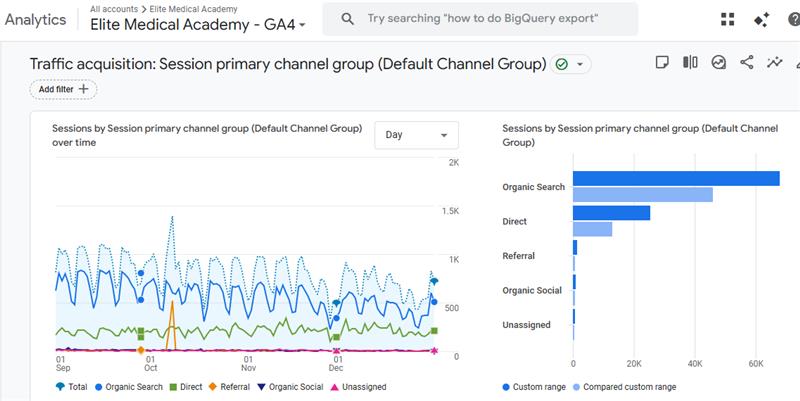Toggle the Direct series in legend
Viewport: 800px width, 401px height.
click(x=188, y=387)
